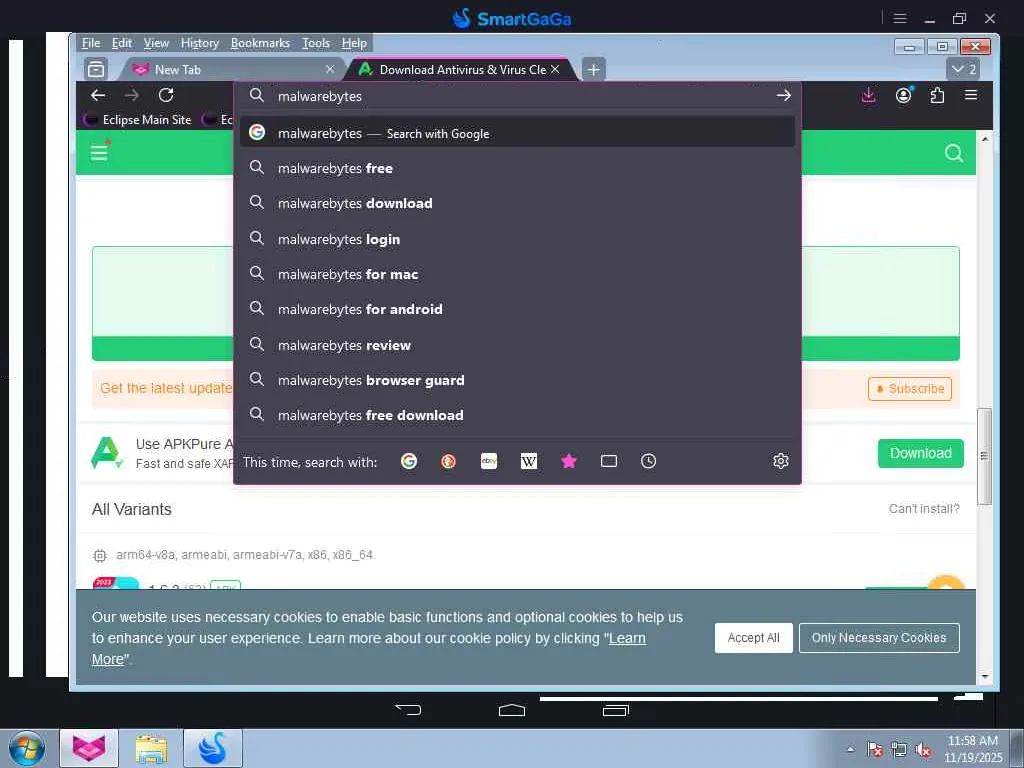Open the File menu
Image resolution: width=1024 pixels, height=768 pixels.
tap(91, 43)
